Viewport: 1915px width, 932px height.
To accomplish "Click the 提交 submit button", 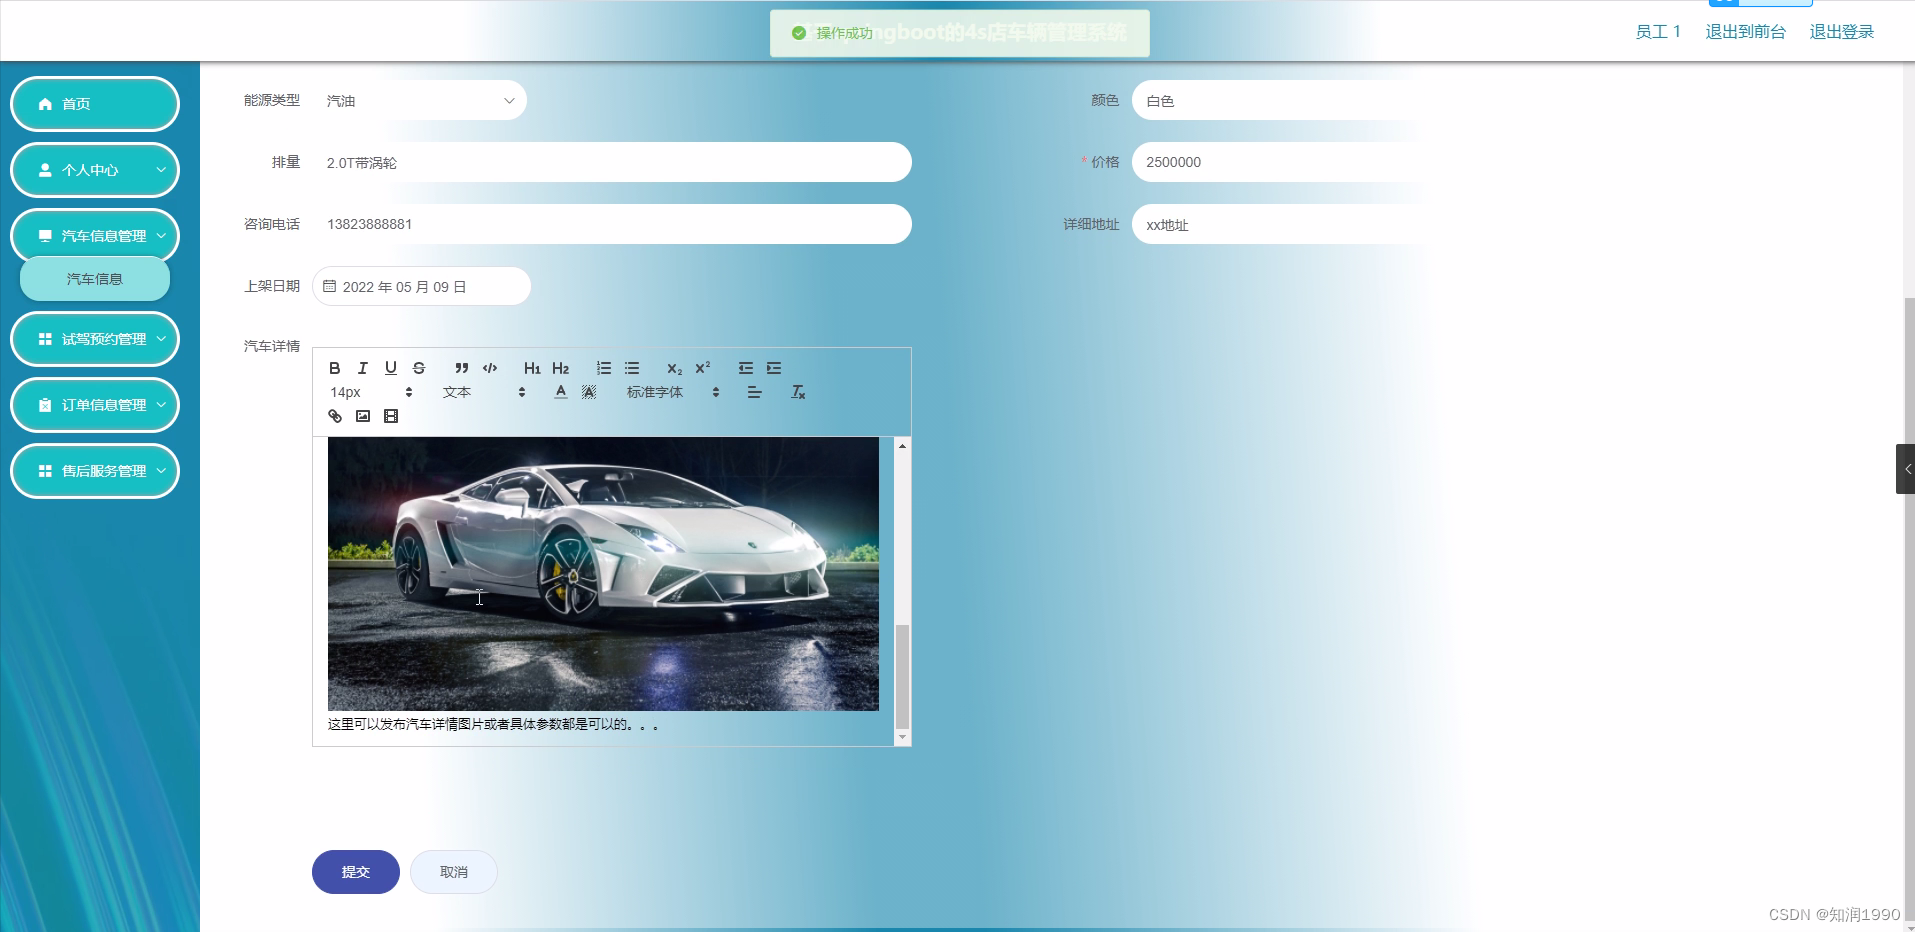I will (355, 871).
